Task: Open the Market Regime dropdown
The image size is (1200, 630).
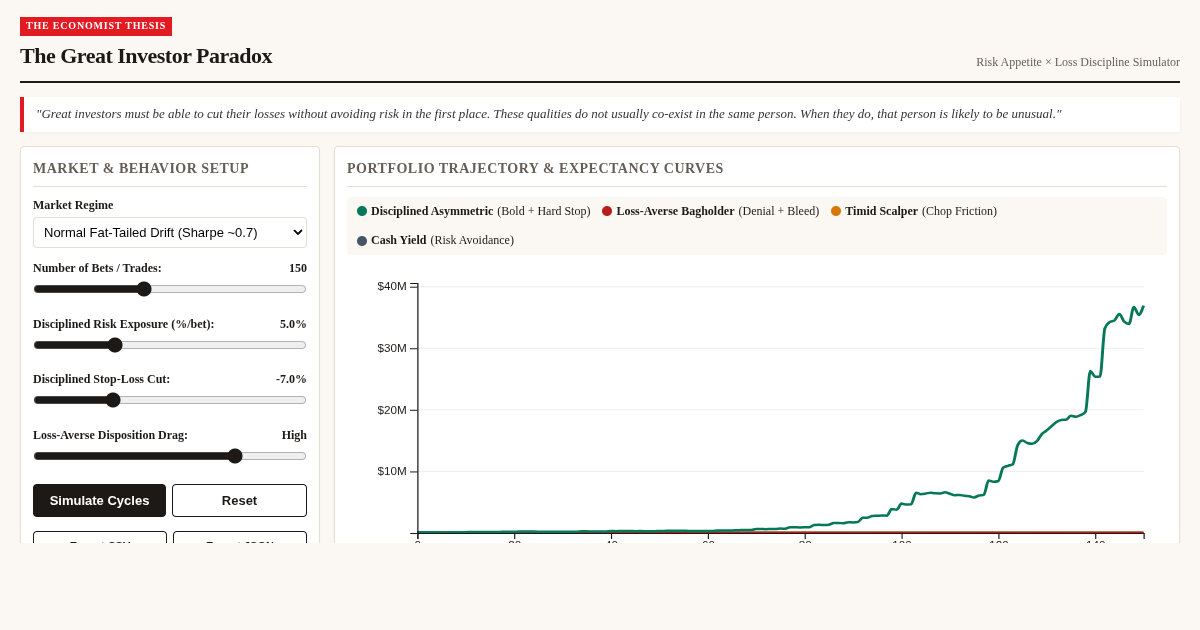Action: (x=170, y=232)
